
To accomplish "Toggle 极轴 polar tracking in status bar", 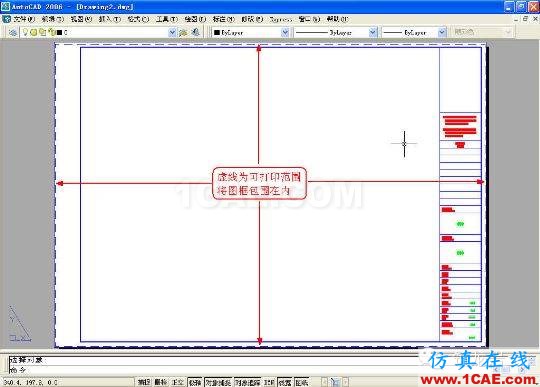I will (x=195, y=382).
